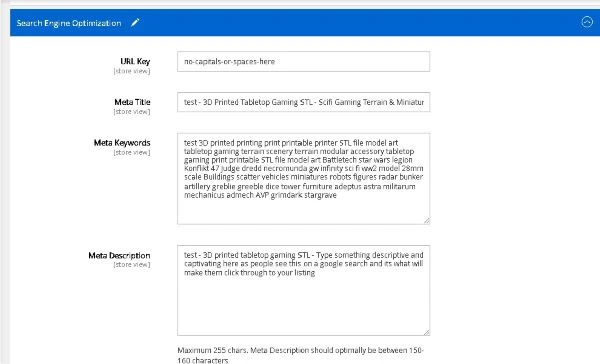
Task: Click [store view] under Meta Keywords
Action: pyautogui.click(x=132, y=153)
